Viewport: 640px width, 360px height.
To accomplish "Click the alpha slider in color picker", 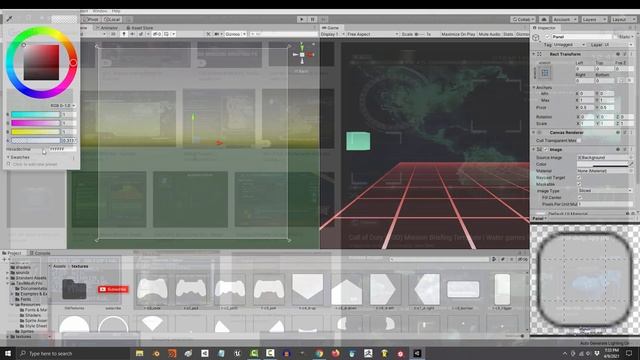I will point(36,140).
